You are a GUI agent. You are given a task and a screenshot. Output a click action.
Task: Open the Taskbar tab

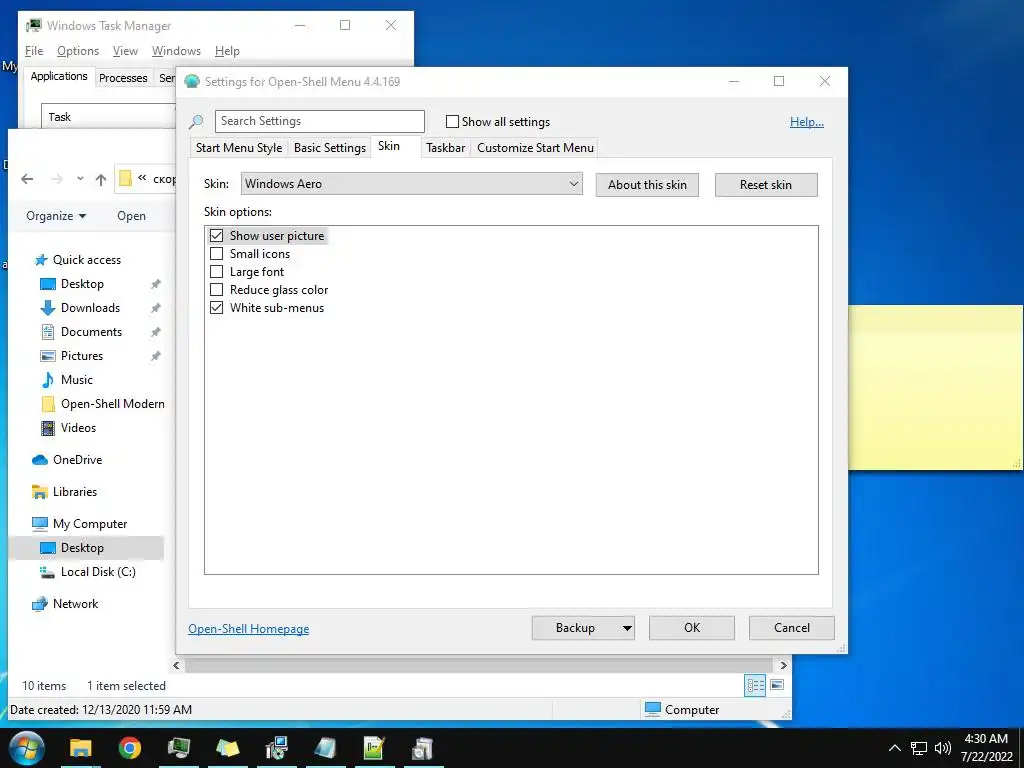point(446,148)
